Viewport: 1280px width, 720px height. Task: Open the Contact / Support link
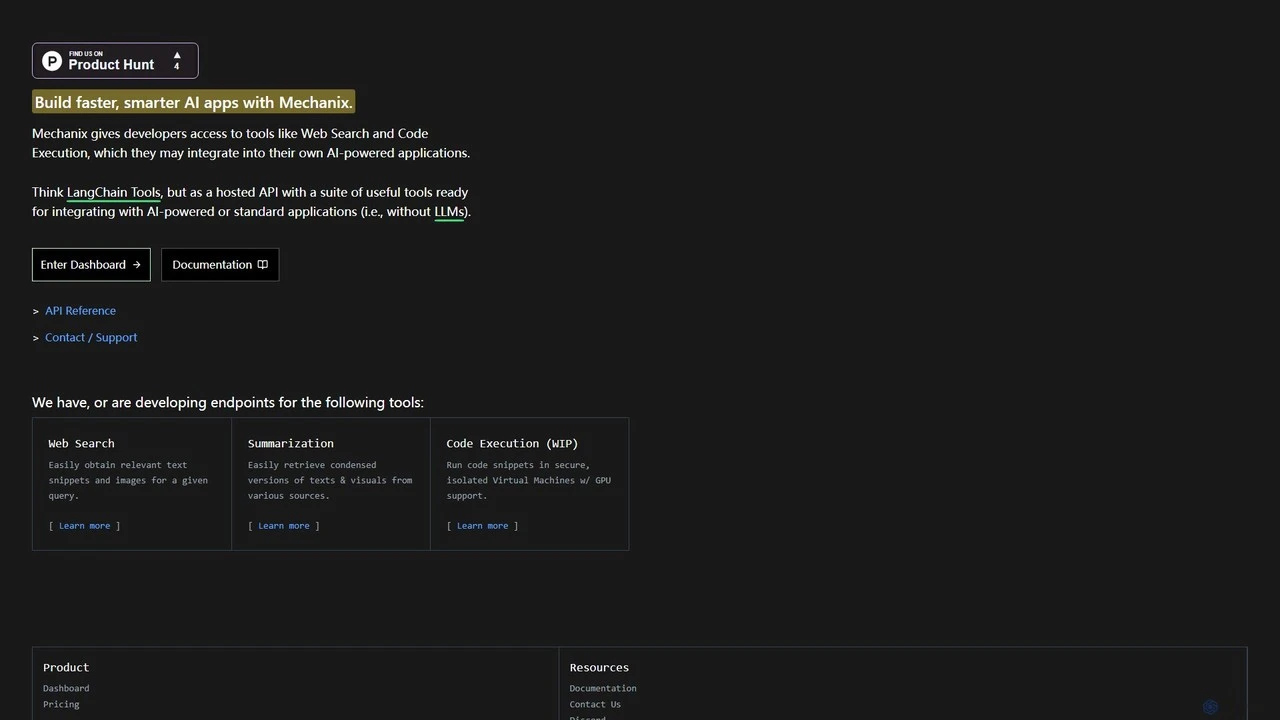[x=91, y=338]
